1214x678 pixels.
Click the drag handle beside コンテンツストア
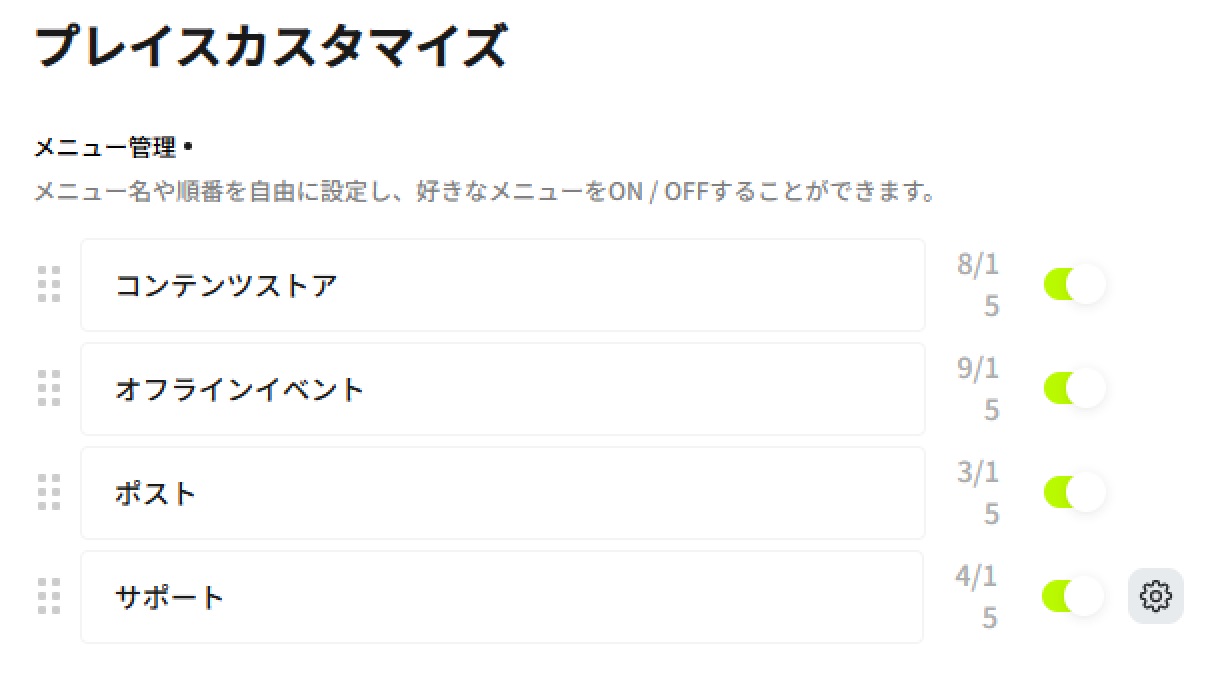[x=48, y=285]
